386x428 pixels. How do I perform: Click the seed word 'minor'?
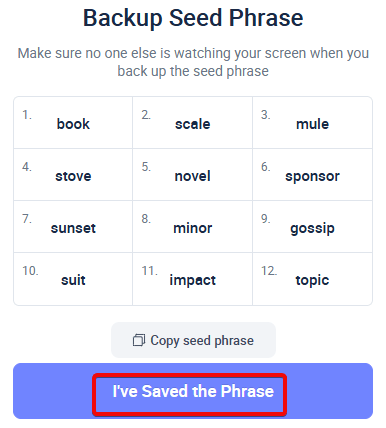(193, 228)
